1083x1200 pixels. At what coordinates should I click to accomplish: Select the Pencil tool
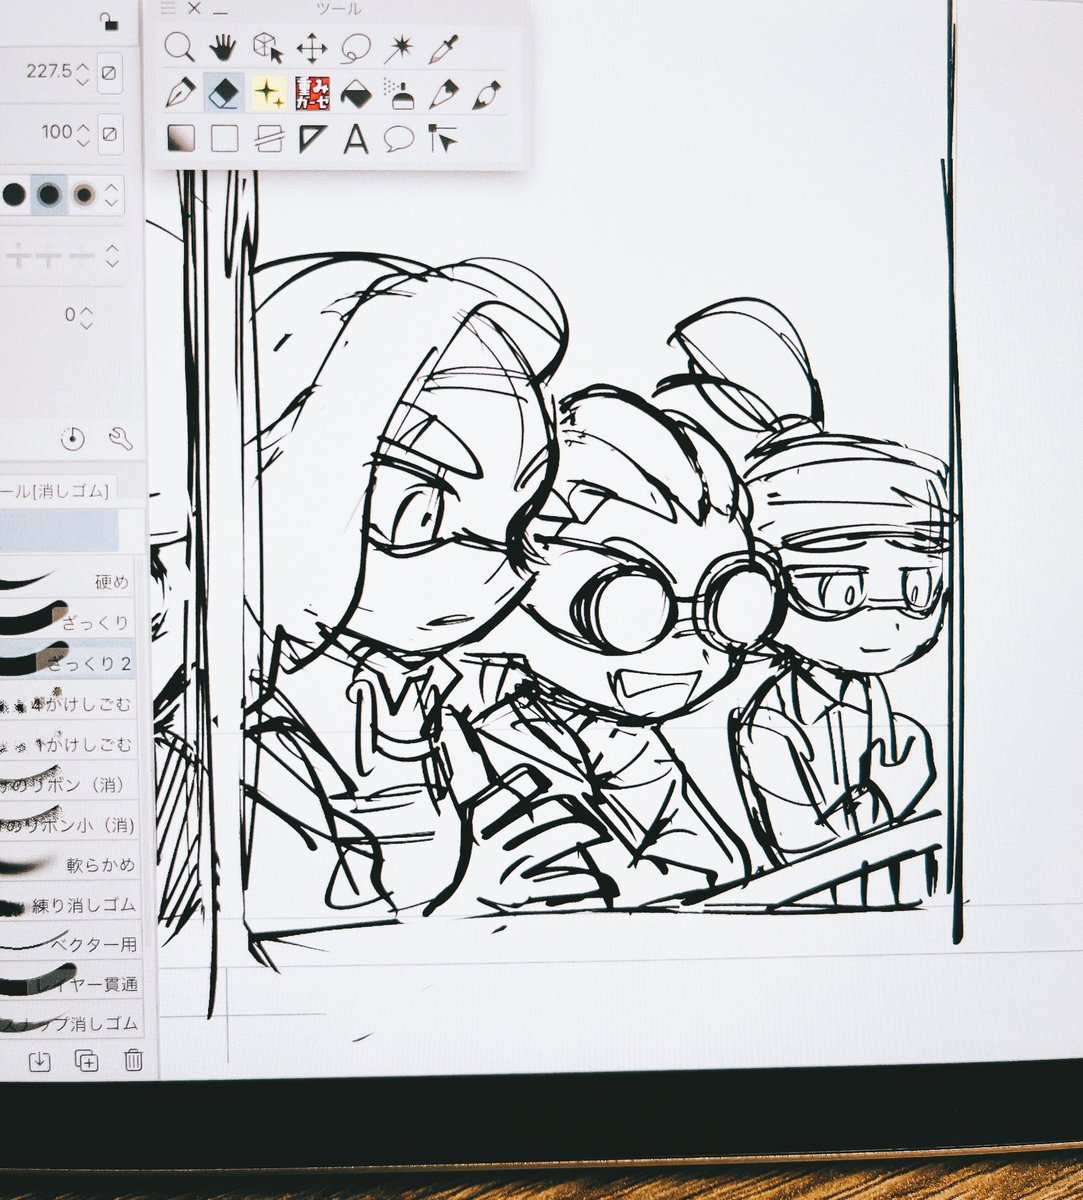[443, 94]
